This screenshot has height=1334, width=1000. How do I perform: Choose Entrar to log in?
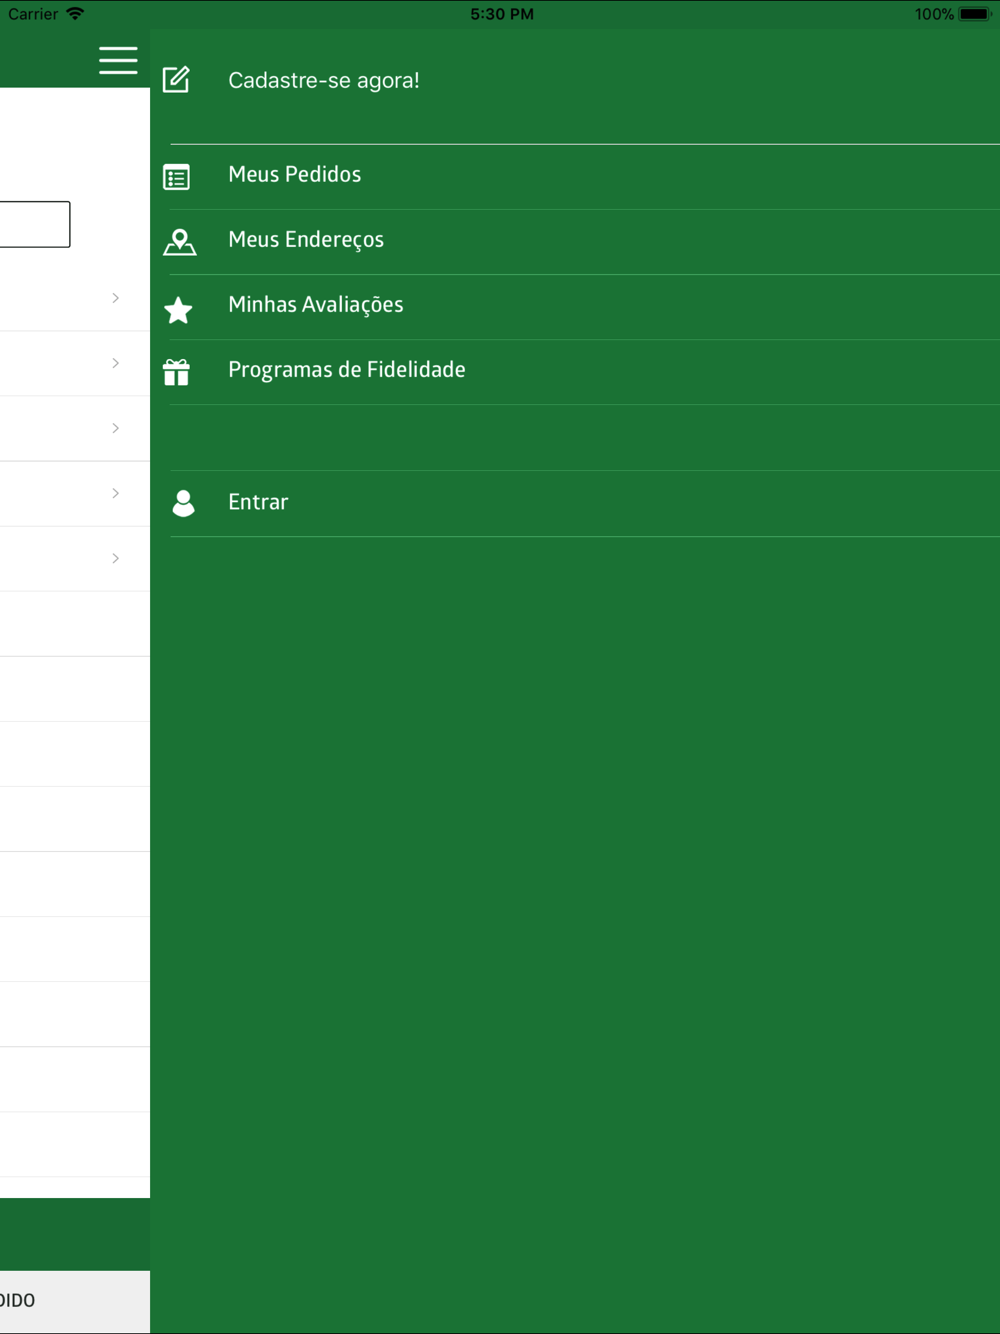258,502
